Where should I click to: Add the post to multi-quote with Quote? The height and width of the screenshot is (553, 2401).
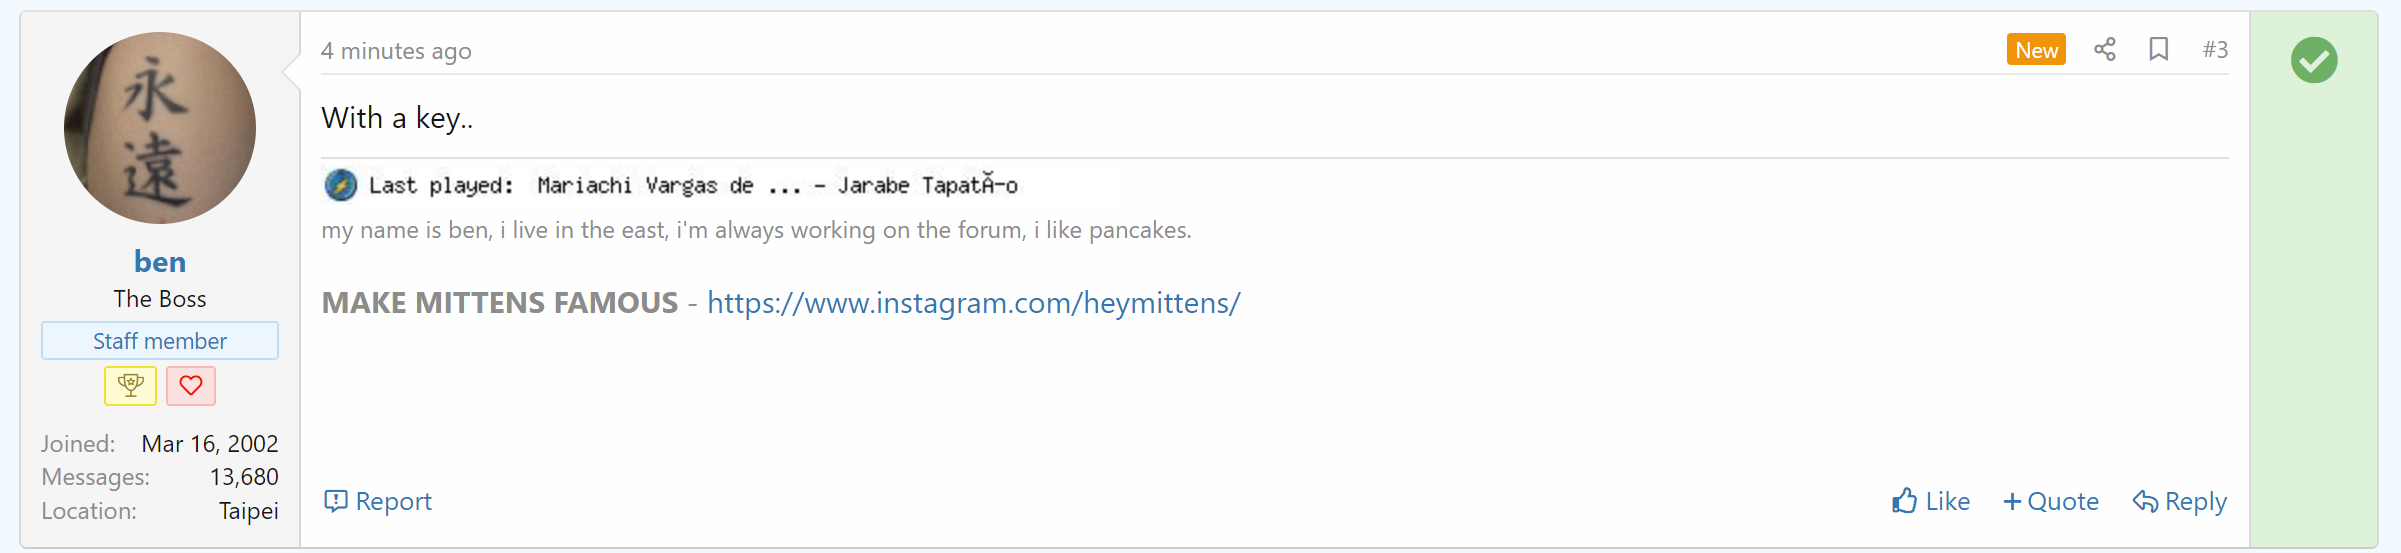coord(2051,501)
